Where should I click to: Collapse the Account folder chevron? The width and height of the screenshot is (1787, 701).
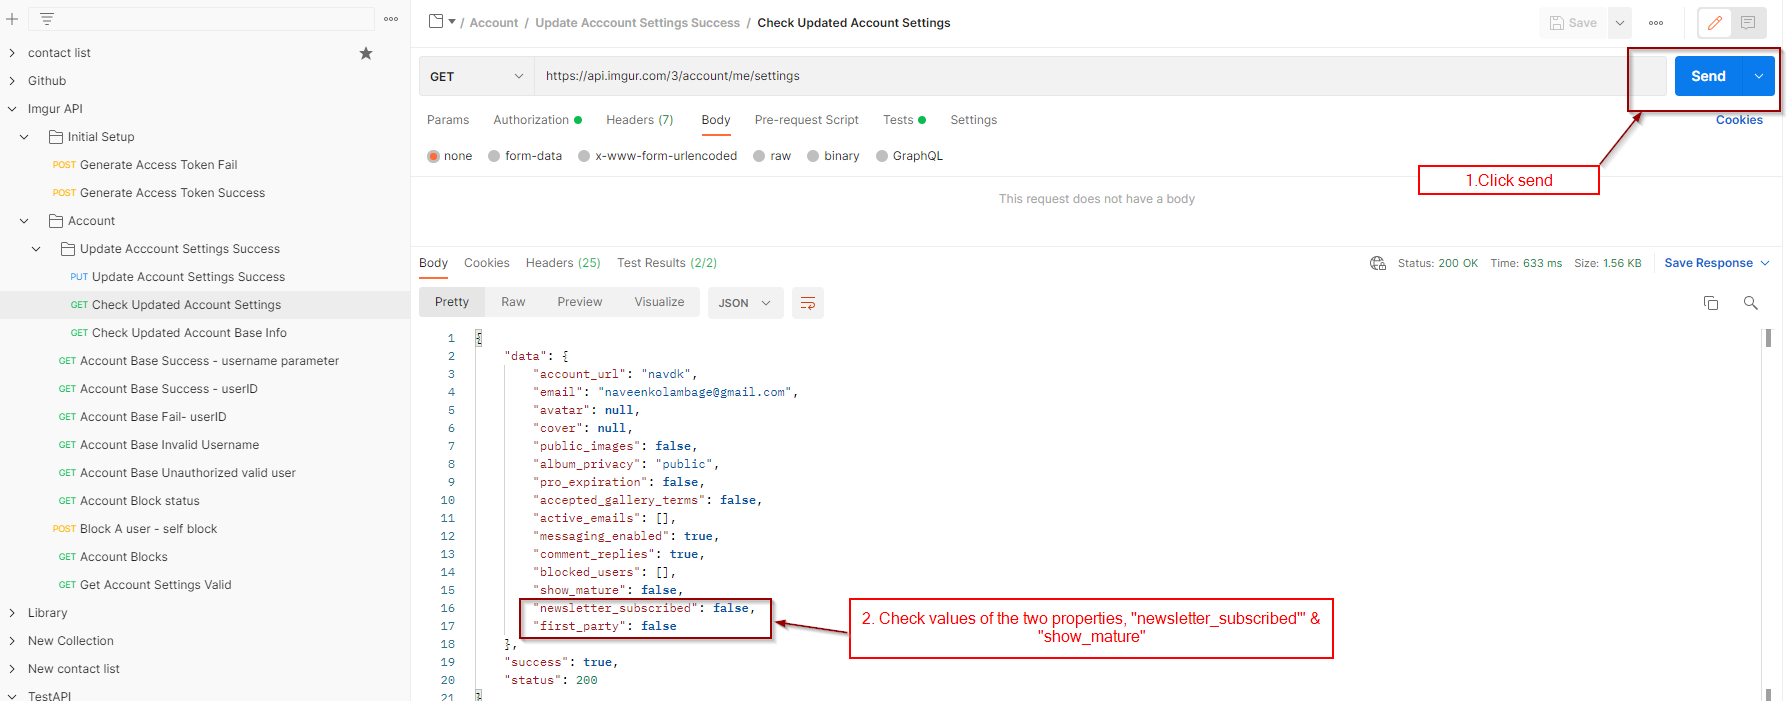[24, 221]
